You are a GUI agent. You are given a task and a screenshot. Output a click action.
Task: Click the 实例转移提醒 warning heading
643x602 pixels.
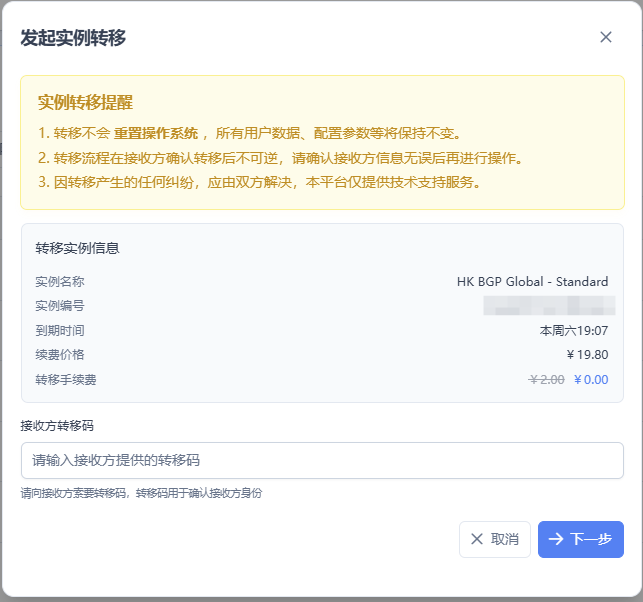coord(85,103)
